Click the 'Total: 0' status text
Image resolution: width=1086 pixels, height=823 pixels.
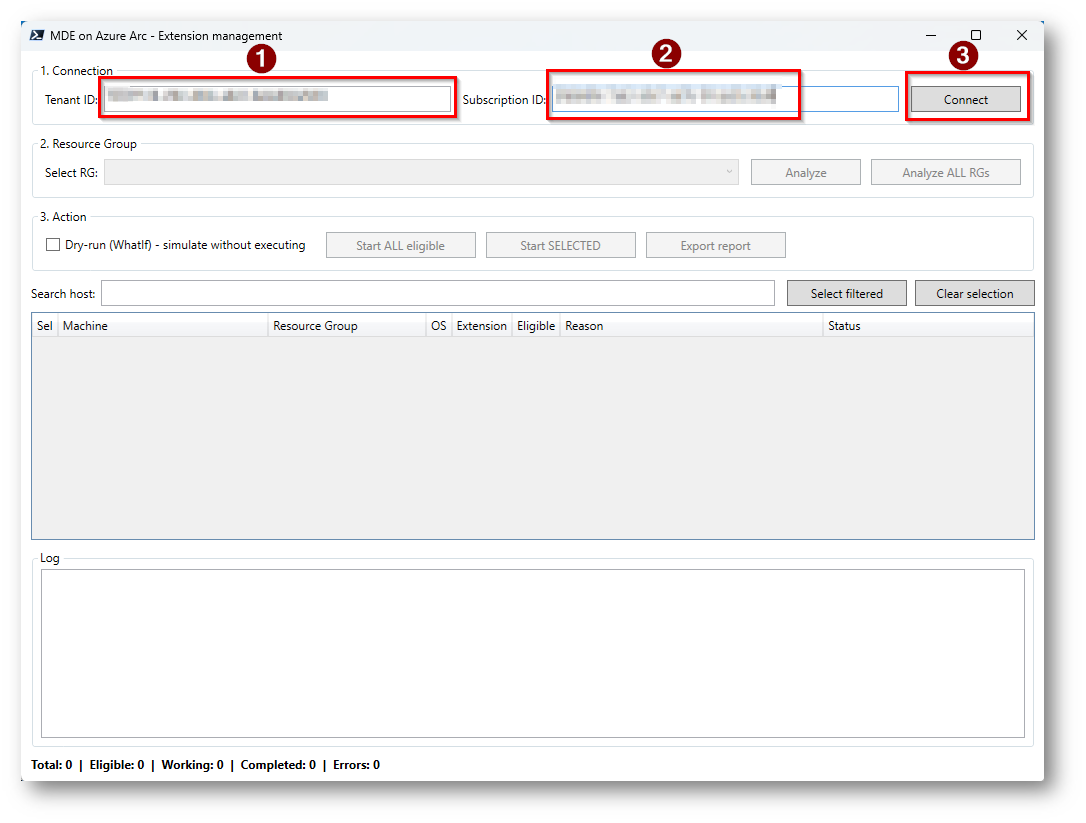pos(51,765)
